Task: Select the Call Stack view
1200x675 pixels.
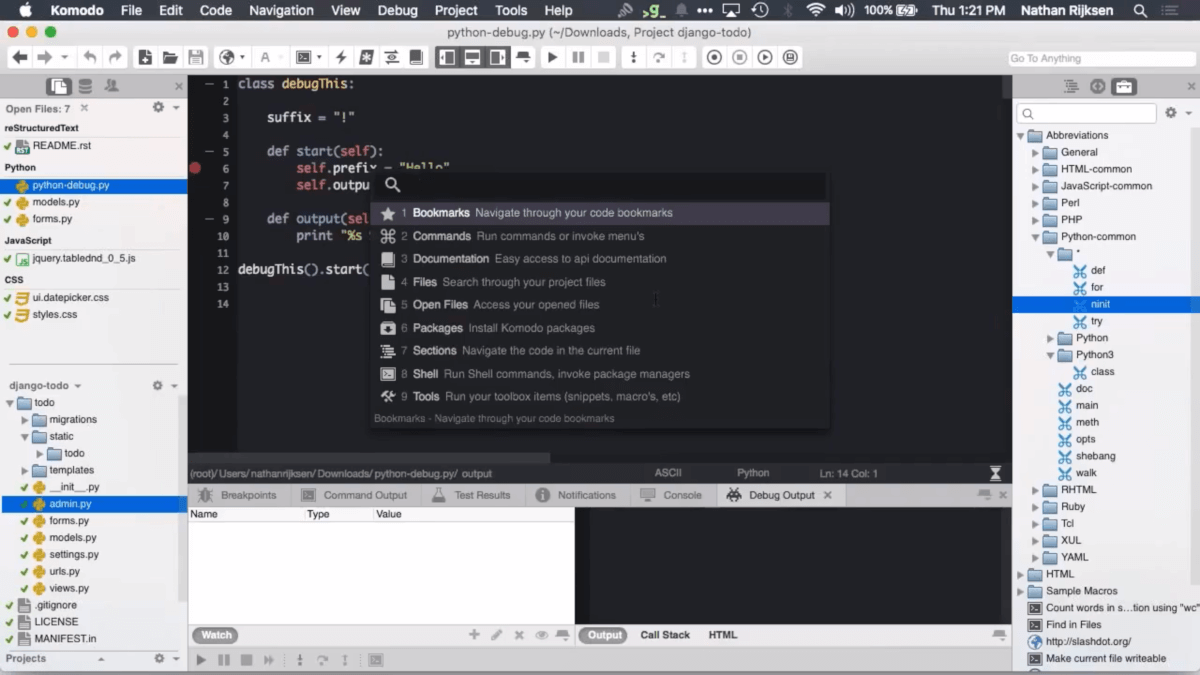Action: (665, 635)
